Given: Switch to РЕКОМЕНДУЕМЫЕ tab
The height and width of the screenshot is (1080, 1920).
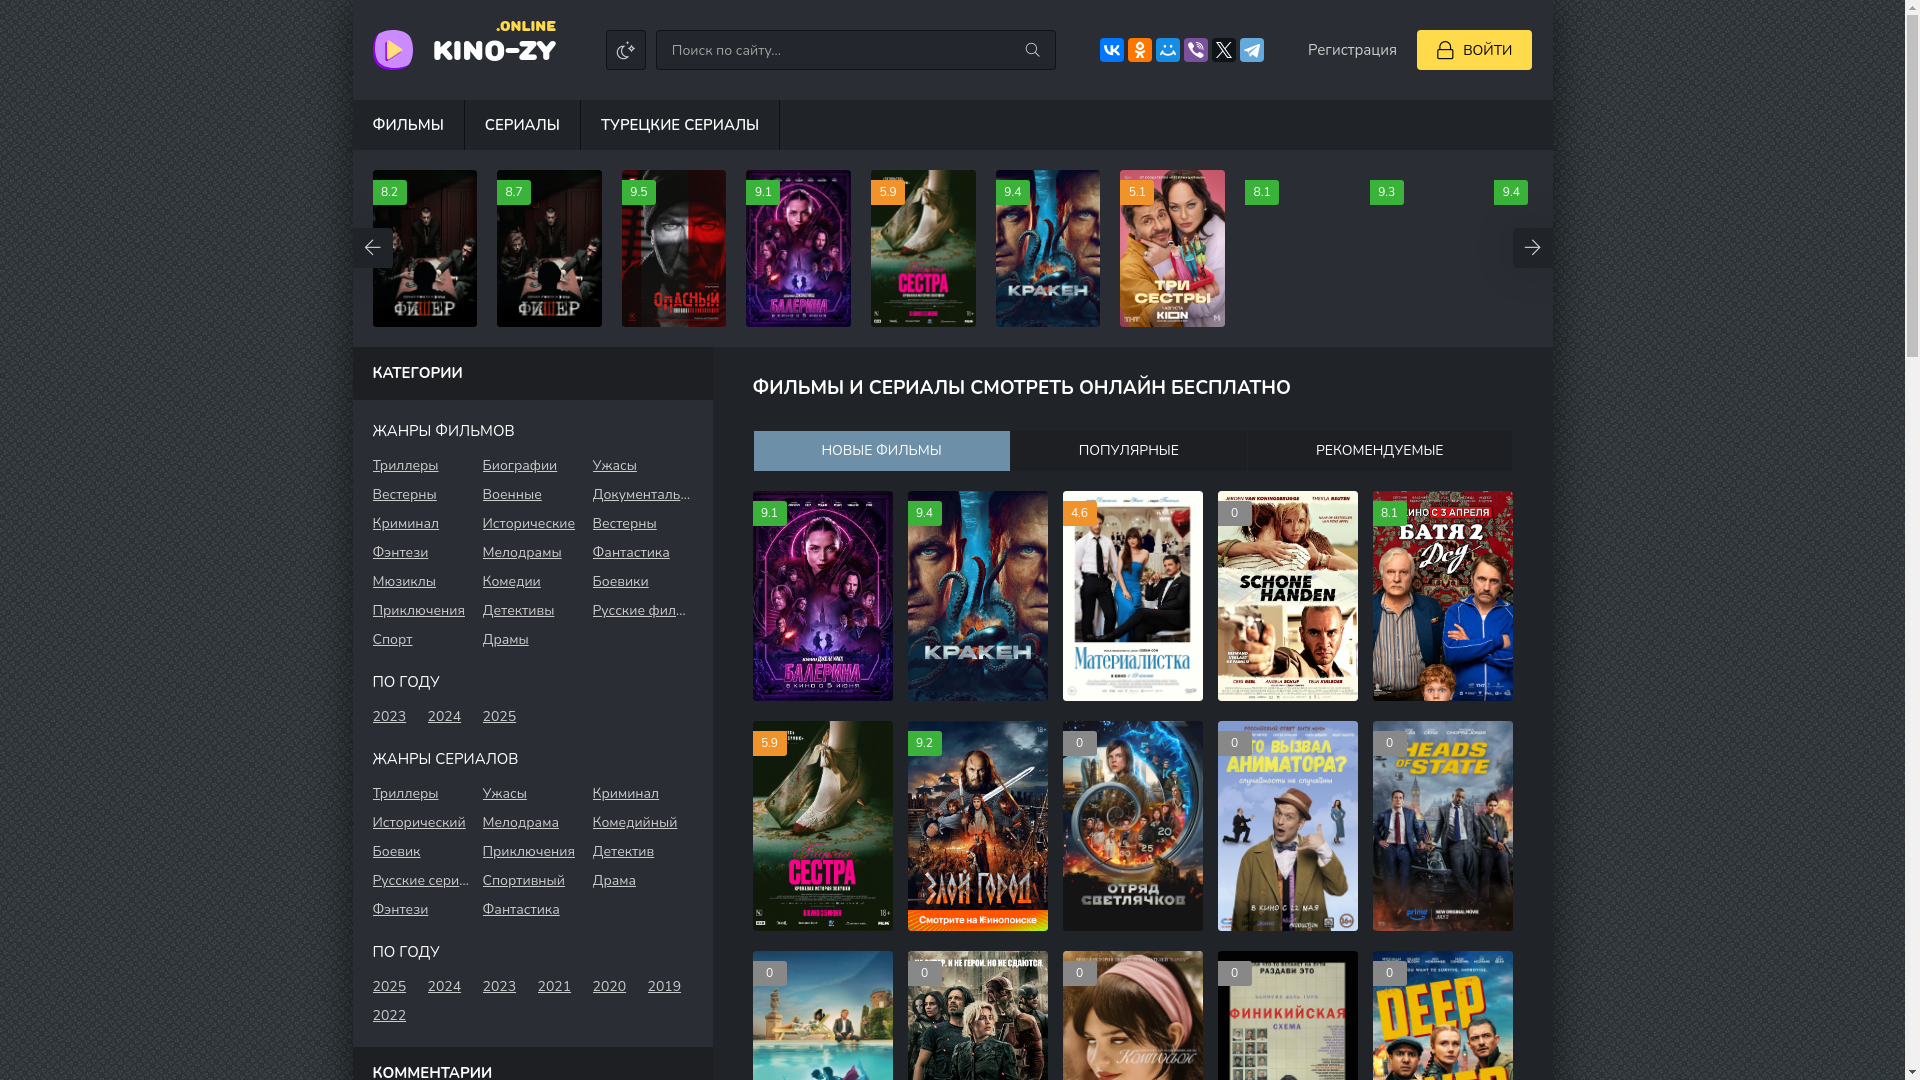Looking at the screenshot, I should click(x=1379, y=451).
